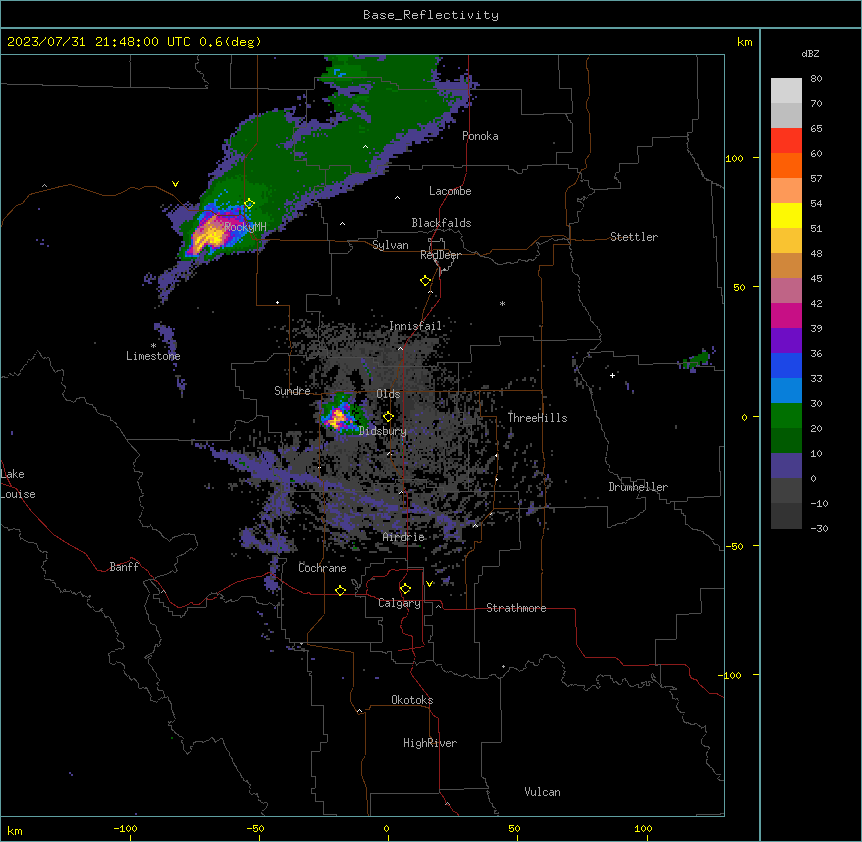Select the yellow diamond marker below Cochrane

pyautogui.click(x=340, y=590)
